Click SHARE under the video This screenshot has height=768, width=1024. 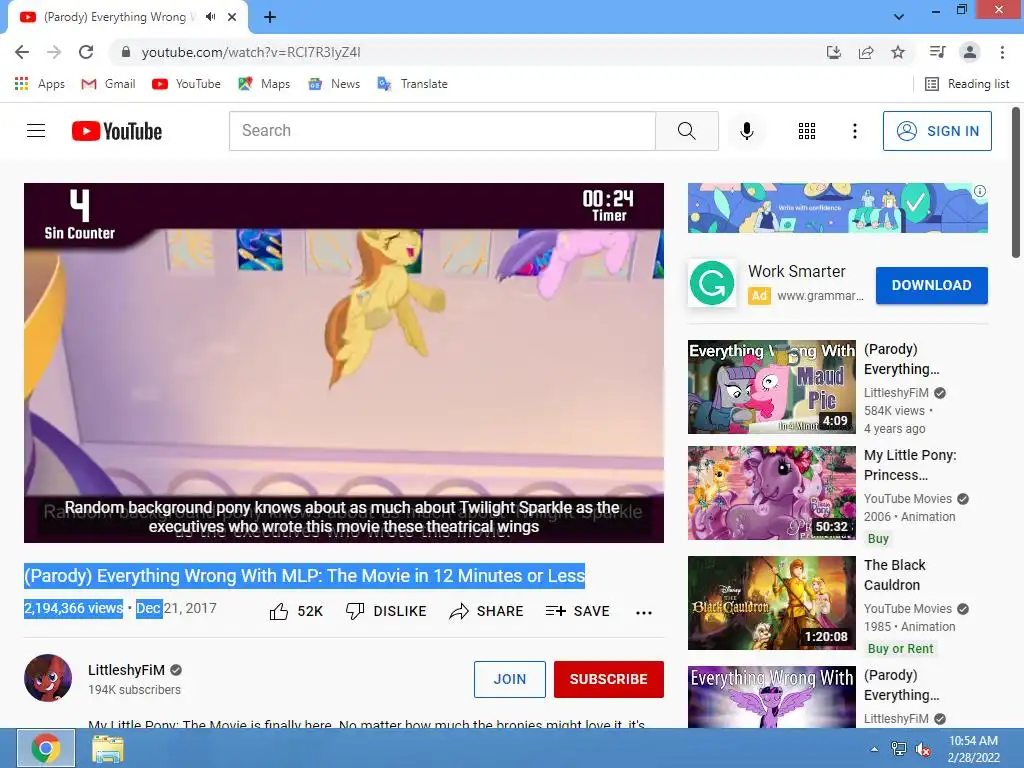tap(487, 611)
